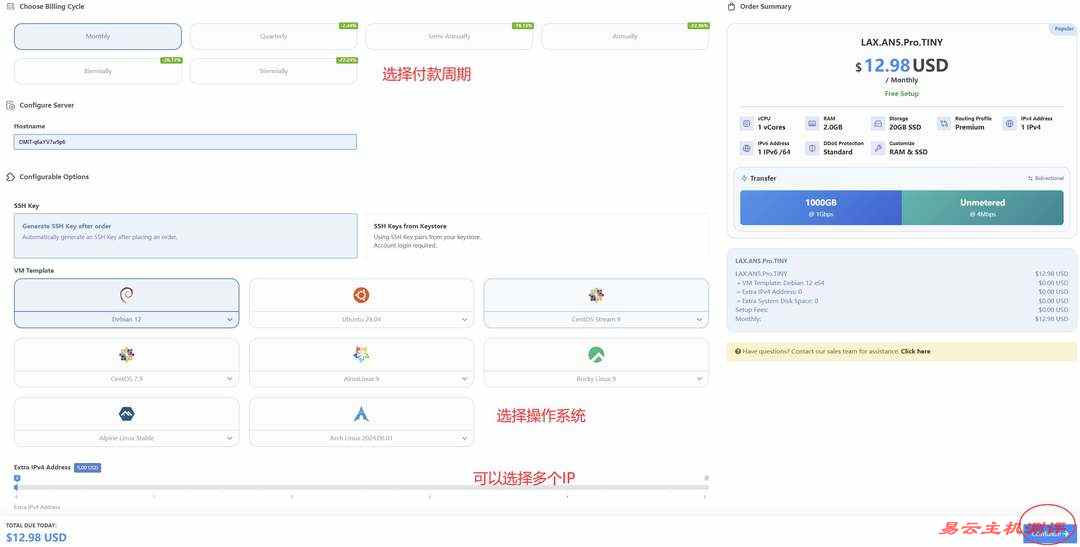Click the Configure Server heading icon
Viewport: 1080px width, 547px height.
click(10, 105)
